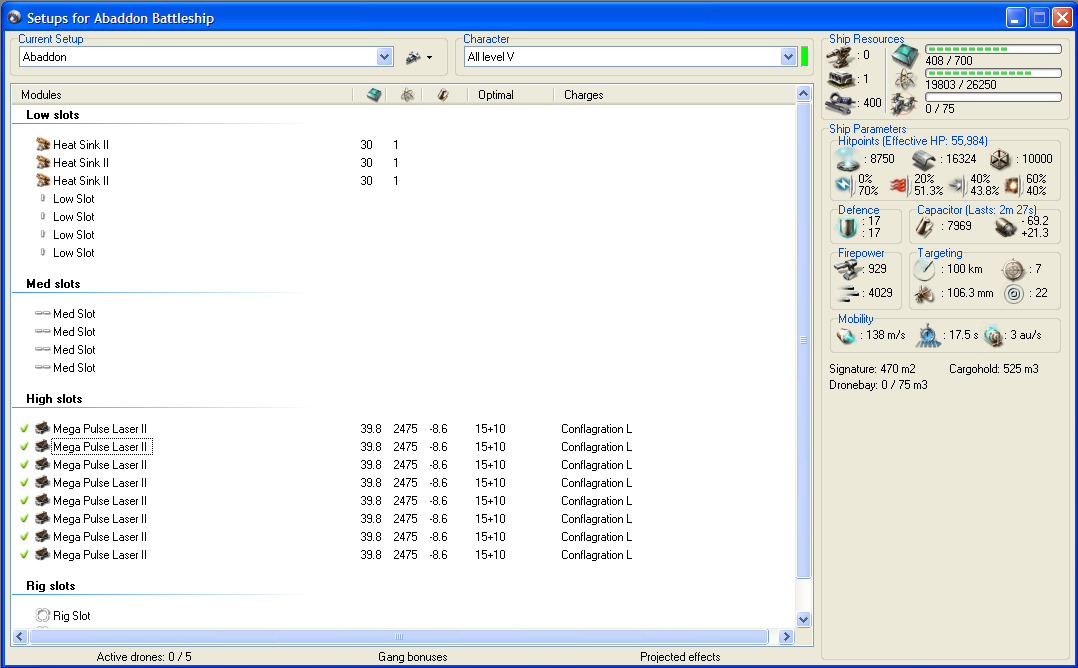The height and width of the screenshot is (668, 1078).
Task: Open the Character dropdown arrow
Action: [788, 57]
